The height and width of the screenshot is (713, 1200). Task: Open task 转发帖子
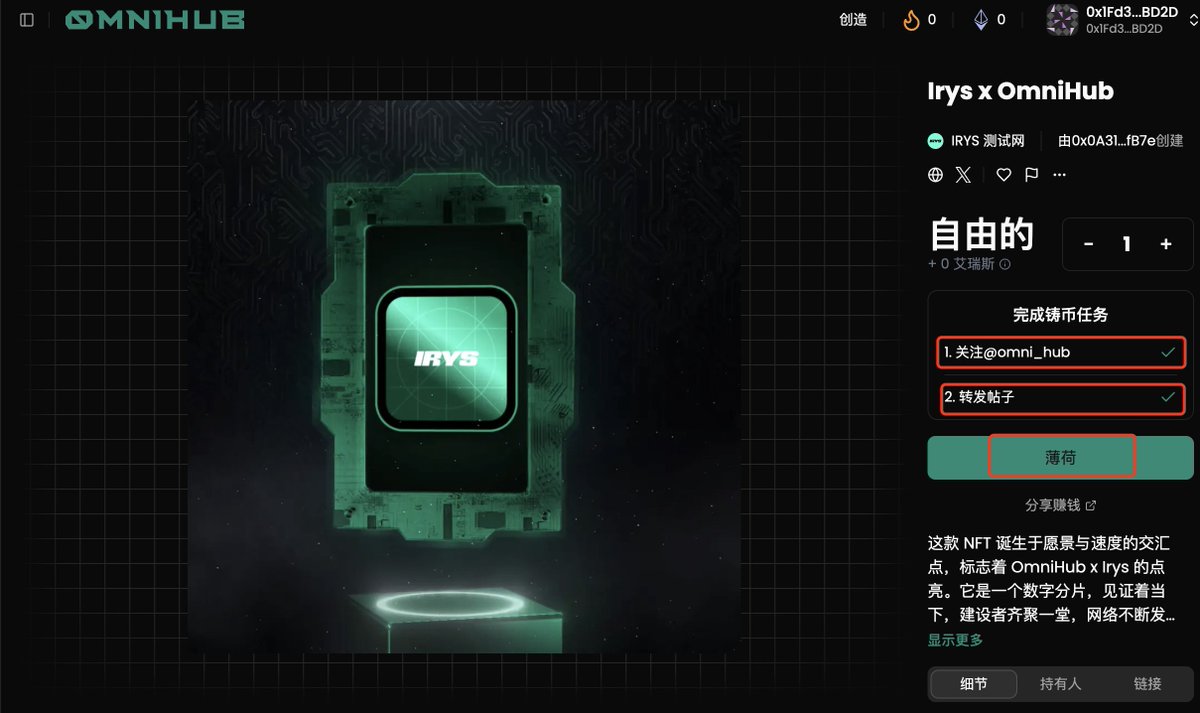point(1061,398)
